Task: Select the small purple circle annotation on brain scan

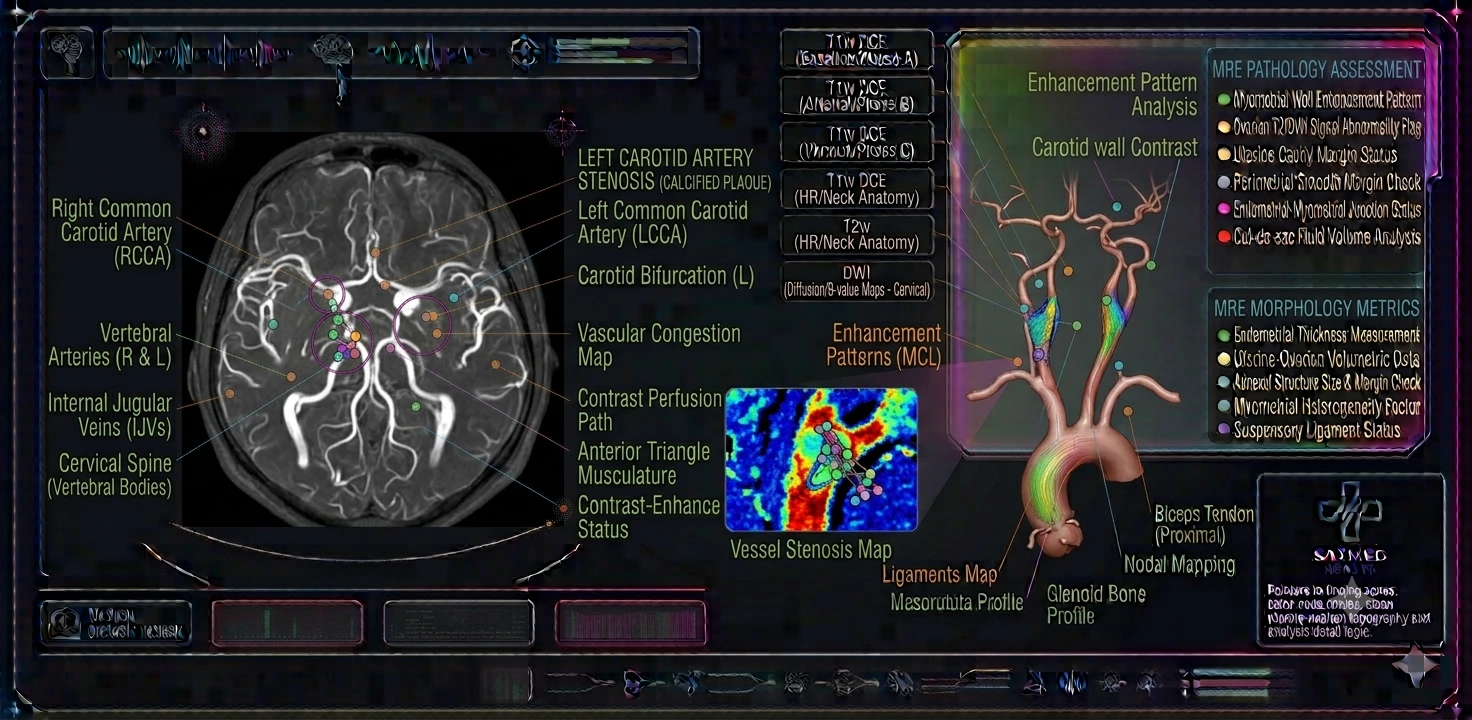Action: (327, 295)
